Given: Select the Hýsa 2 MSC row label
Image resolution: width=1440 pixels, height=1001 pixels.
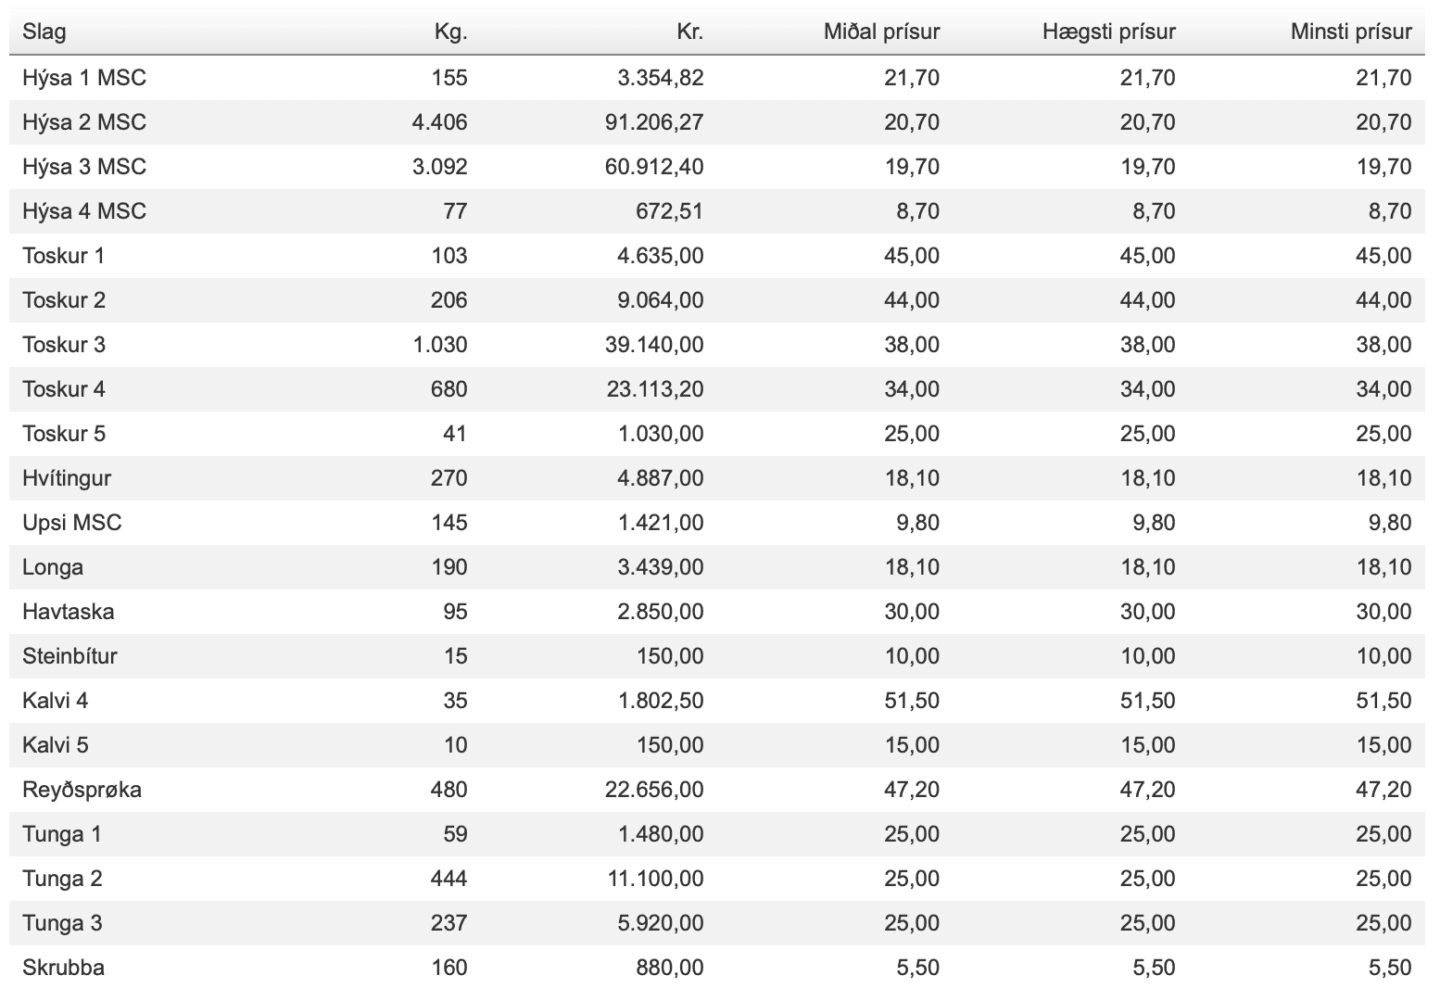Looking at the screenshot, I should 84,122.
